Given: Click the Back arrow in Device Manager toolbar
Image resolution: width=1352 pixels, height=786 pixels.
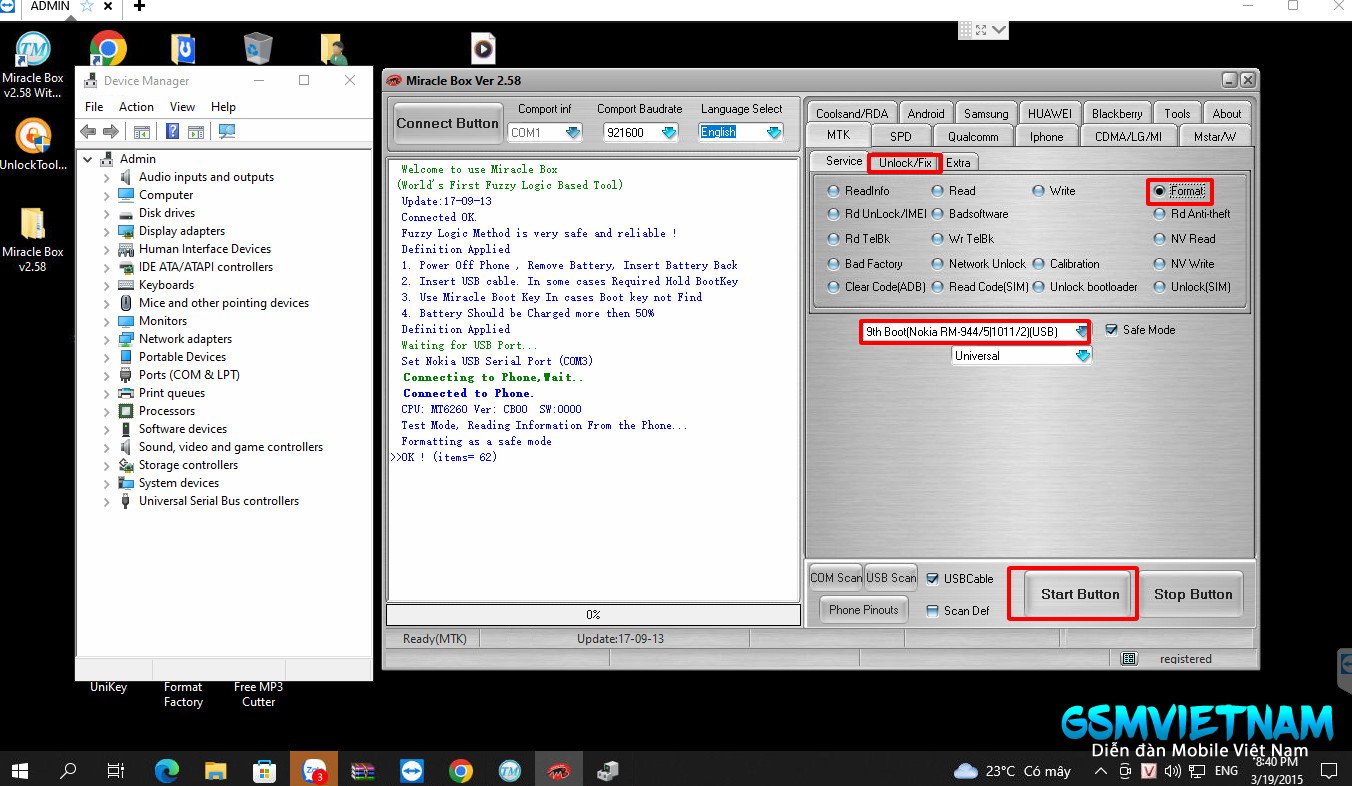Looking at the screenshot, I should pos(88,131).
